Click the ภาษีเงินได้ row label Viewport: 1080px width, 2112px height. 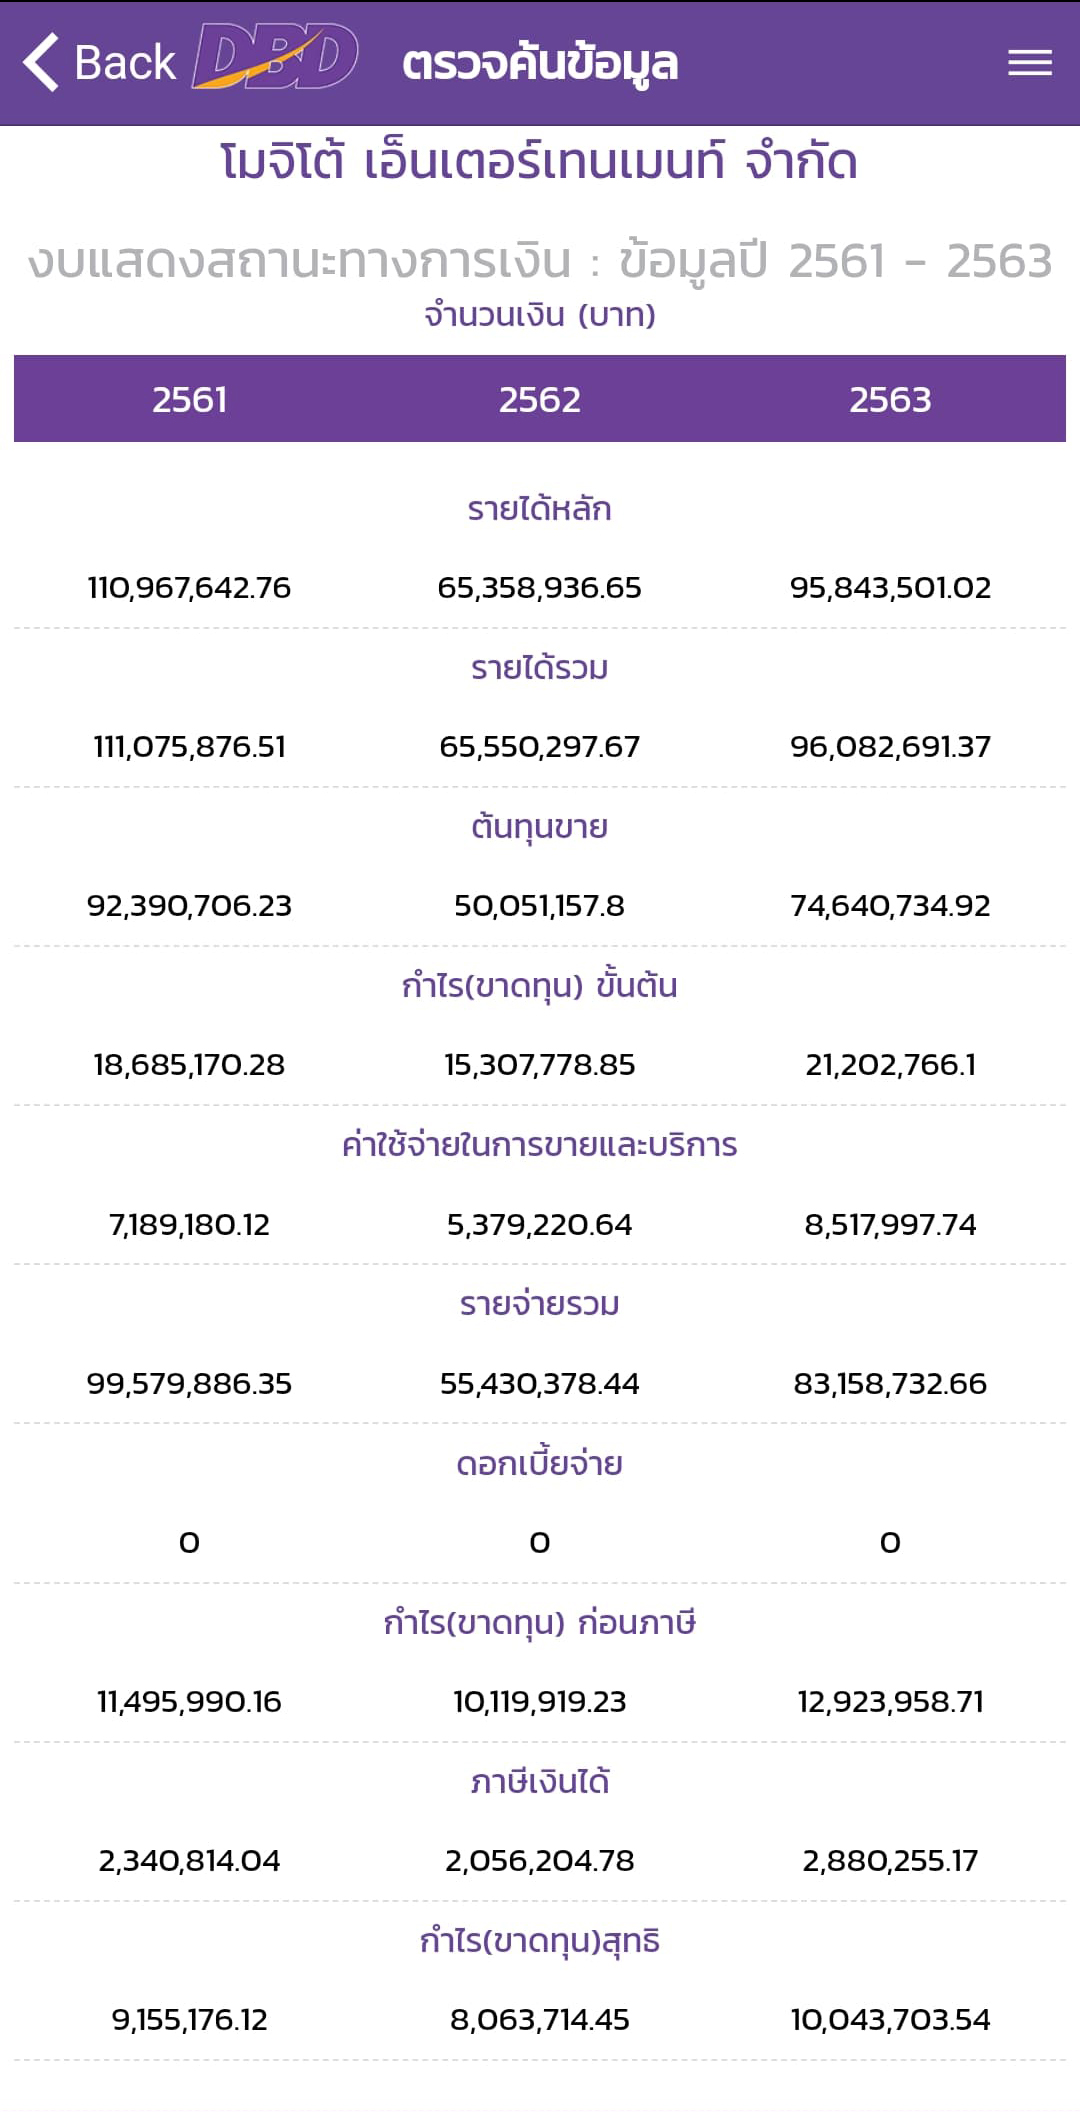(x=540, y=1782)
